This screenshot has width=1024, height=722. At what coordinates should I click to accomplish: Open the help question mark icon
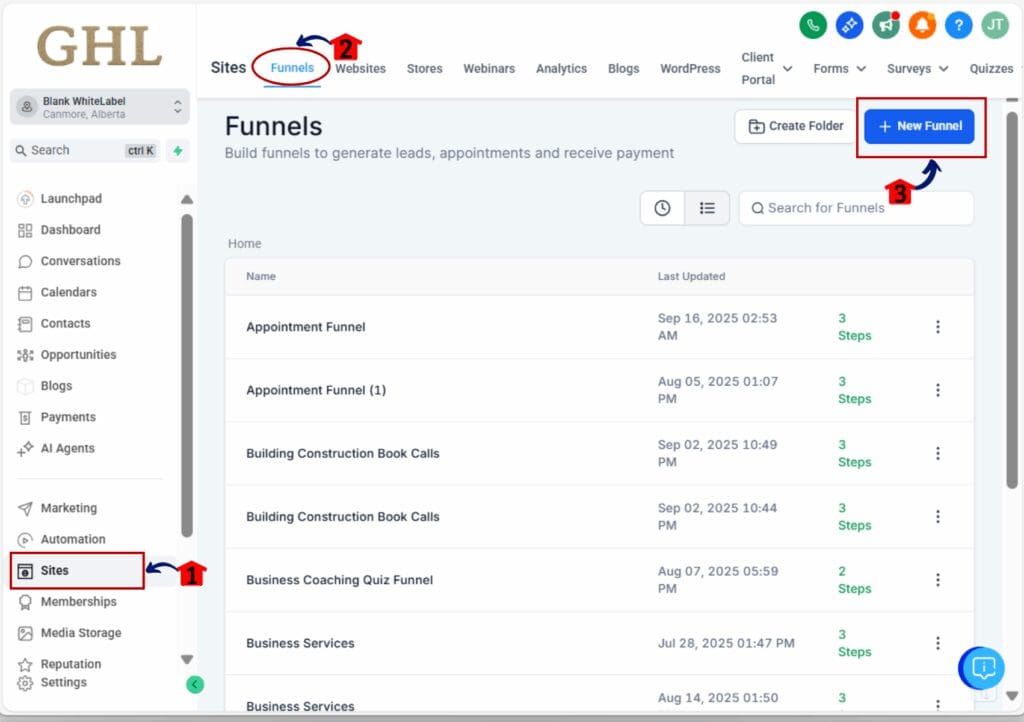(x=958, y=25)
